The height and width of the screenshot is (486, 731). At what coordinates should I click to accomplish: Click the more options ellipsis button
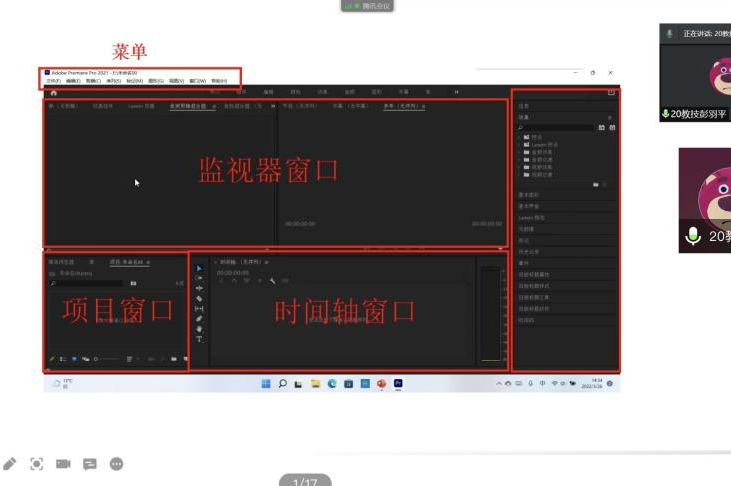(x=116, y=464)
